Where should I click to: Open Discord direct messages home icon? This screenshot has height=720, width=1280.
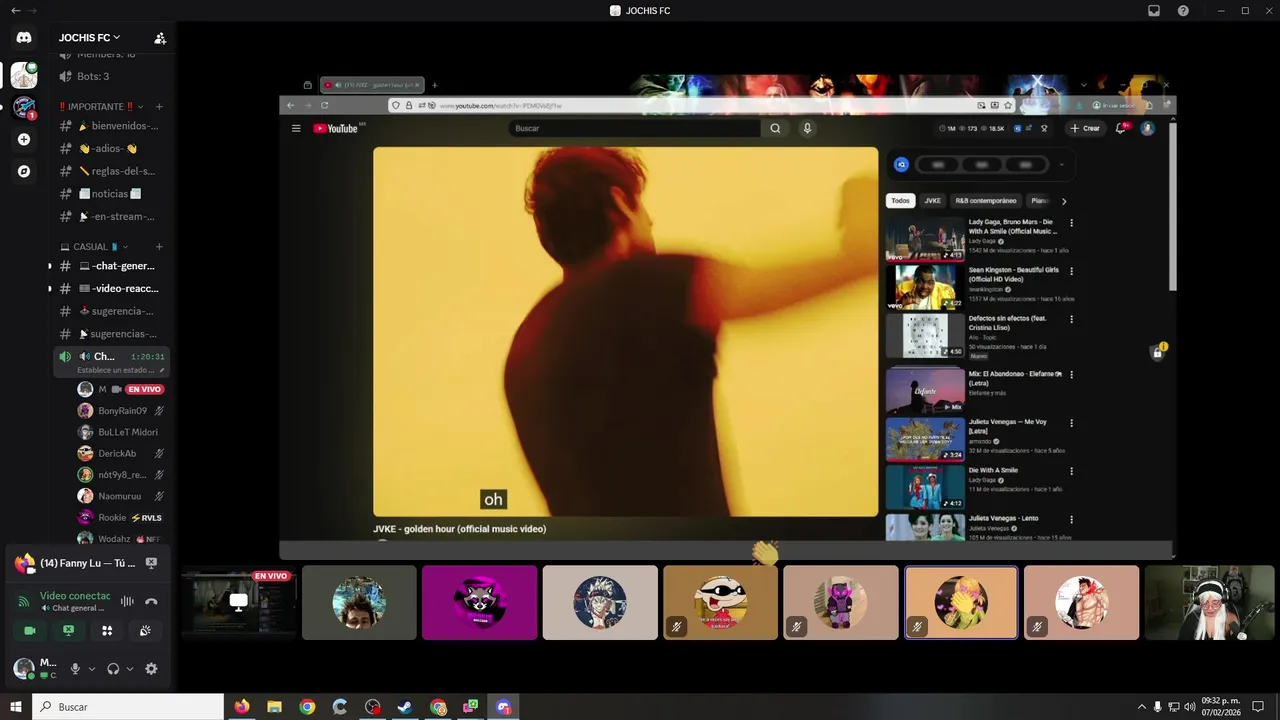(24, 38)
